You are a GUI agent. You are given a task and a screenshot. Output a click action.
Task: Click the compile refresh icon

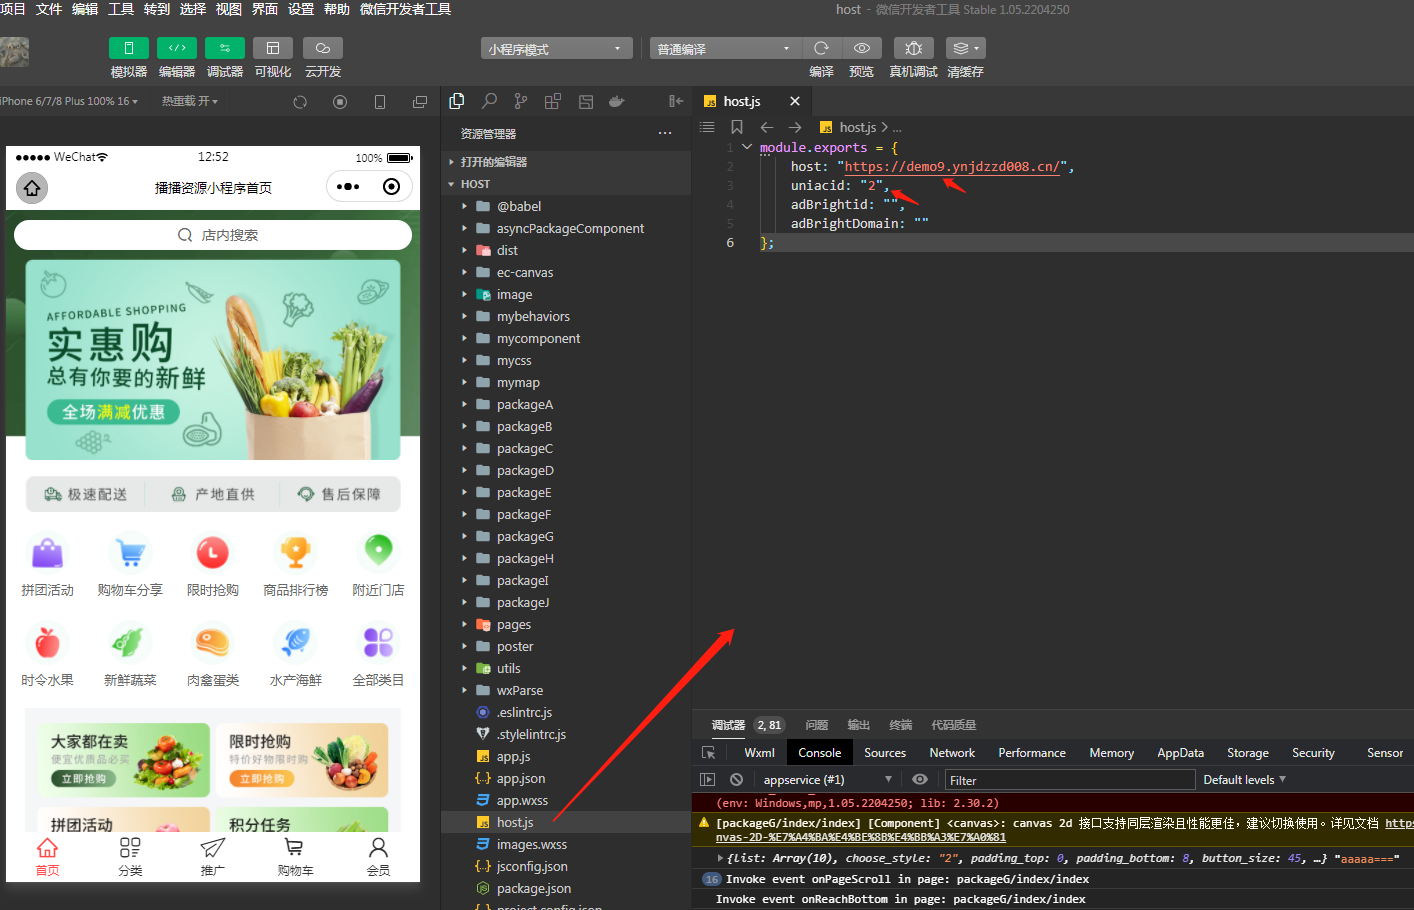point(821,48)
